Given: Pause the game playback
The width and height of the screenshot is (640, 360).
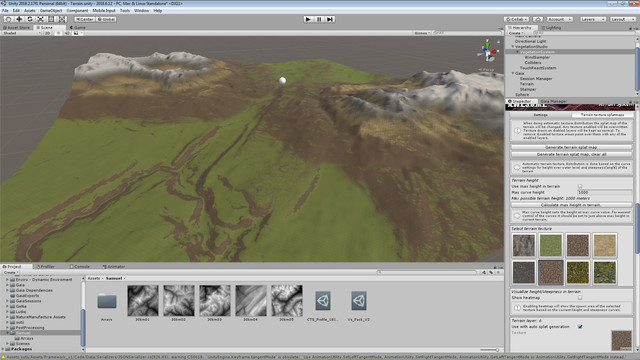Looking at the screenshot, I should [319, 19].
